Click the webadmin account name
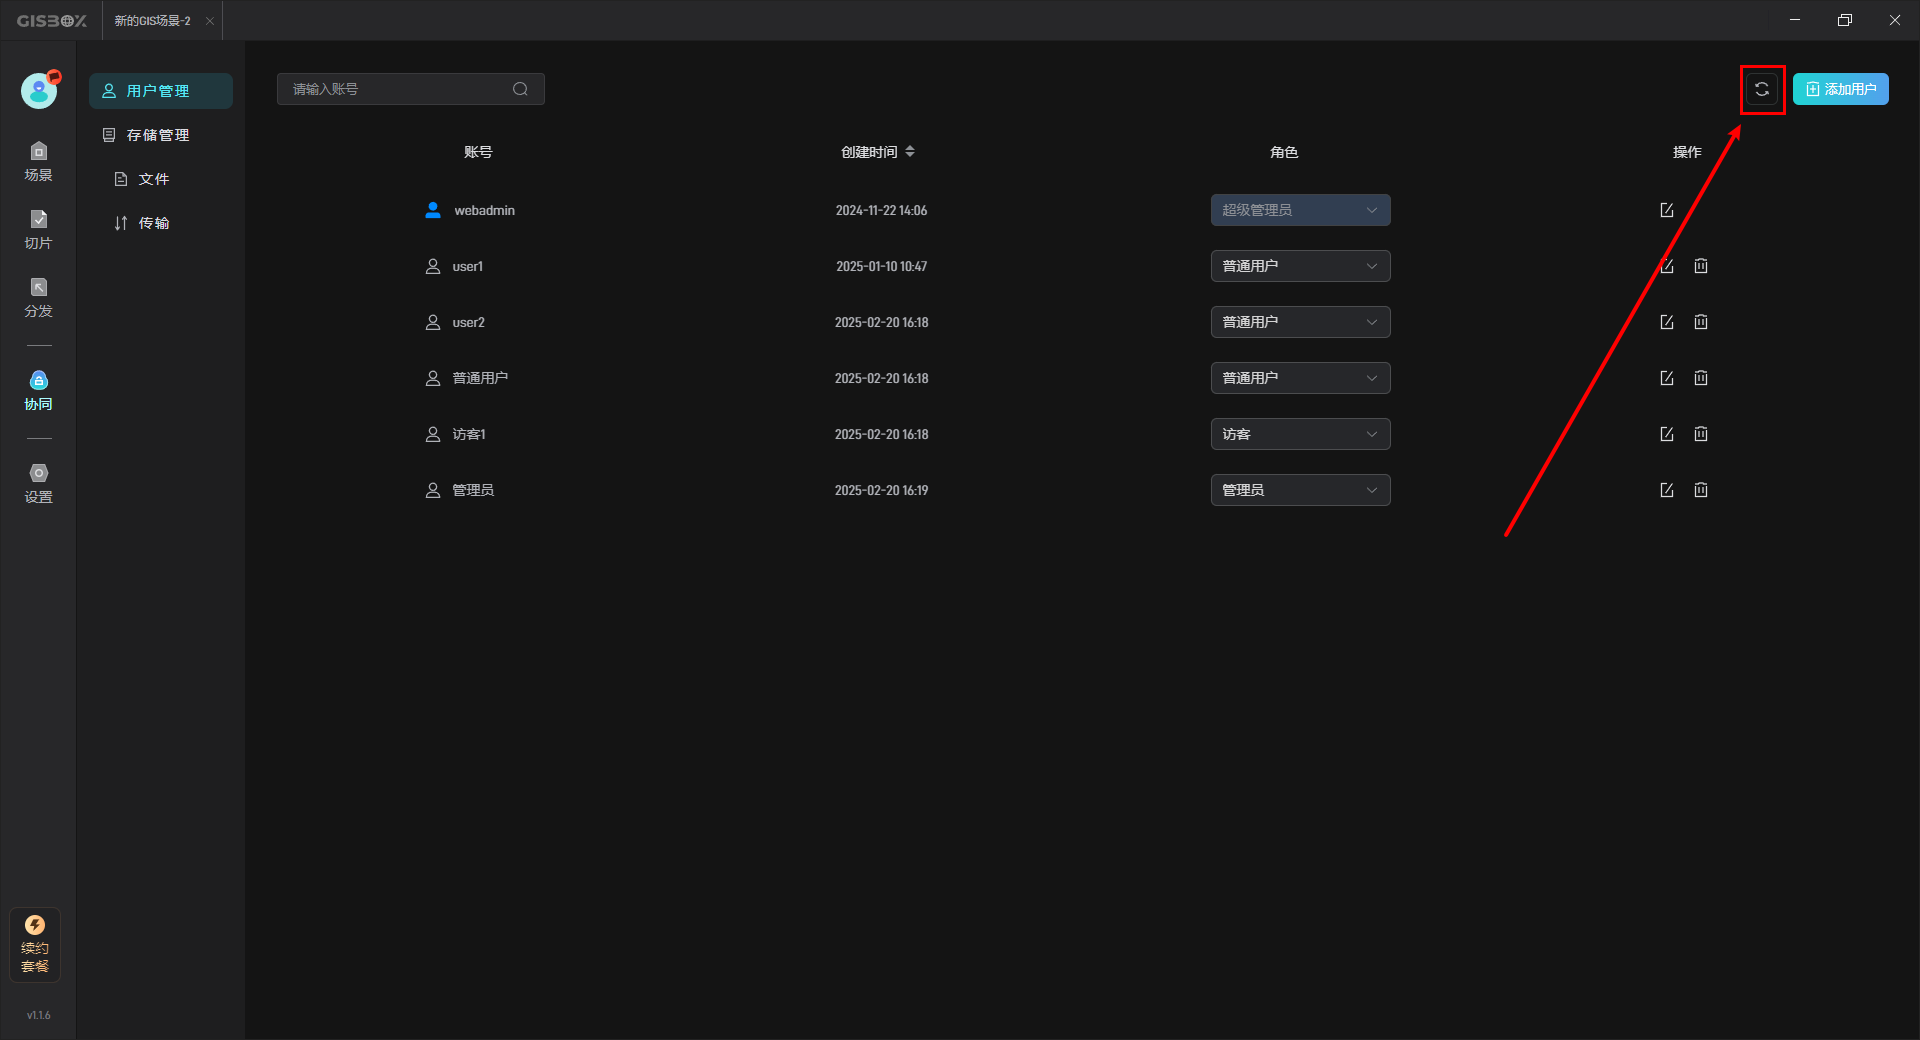 point(484,210)
